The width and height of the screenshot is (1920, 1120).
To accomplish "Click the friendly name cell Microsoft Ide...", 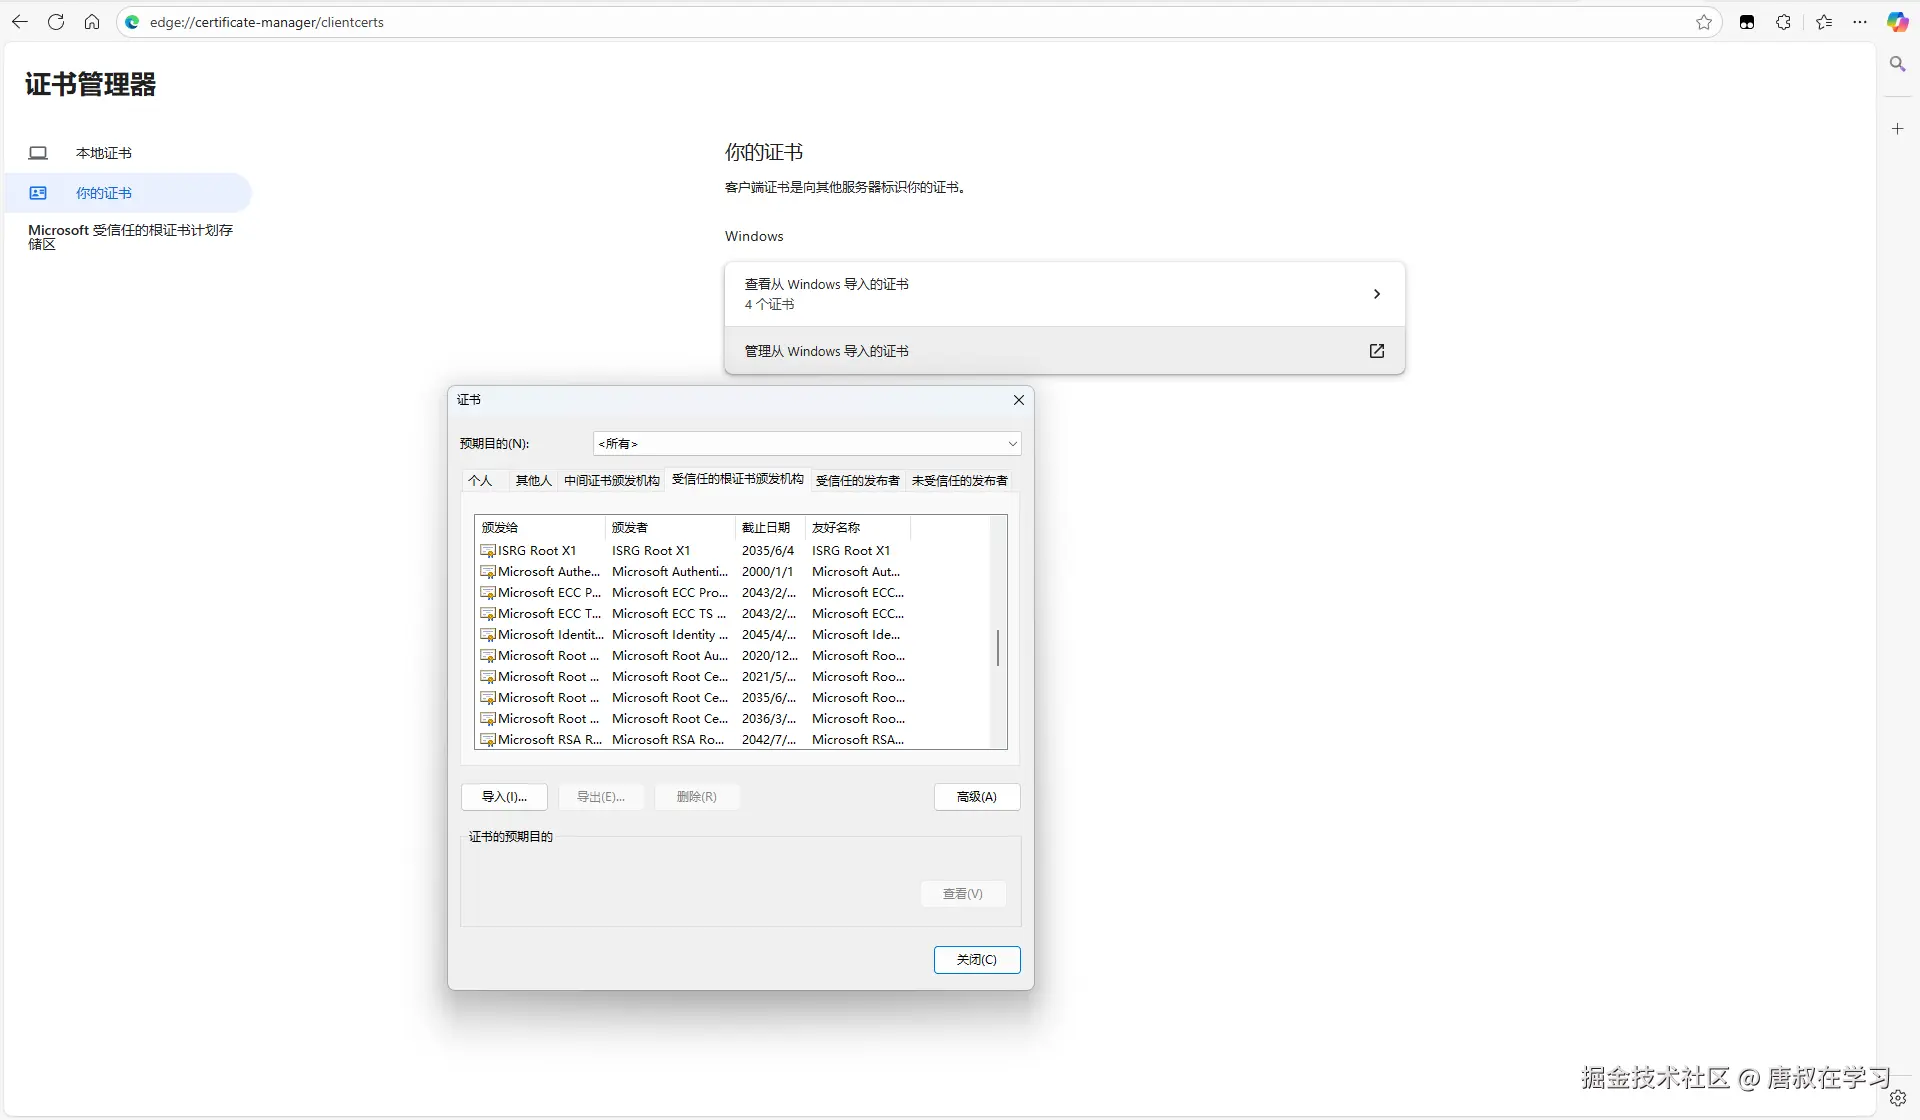I will (856, 635).
